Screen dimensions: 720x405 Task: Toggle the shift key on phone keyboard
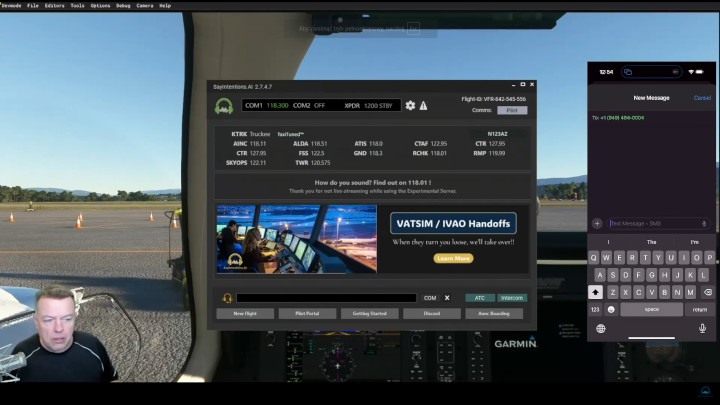(596, 292)
